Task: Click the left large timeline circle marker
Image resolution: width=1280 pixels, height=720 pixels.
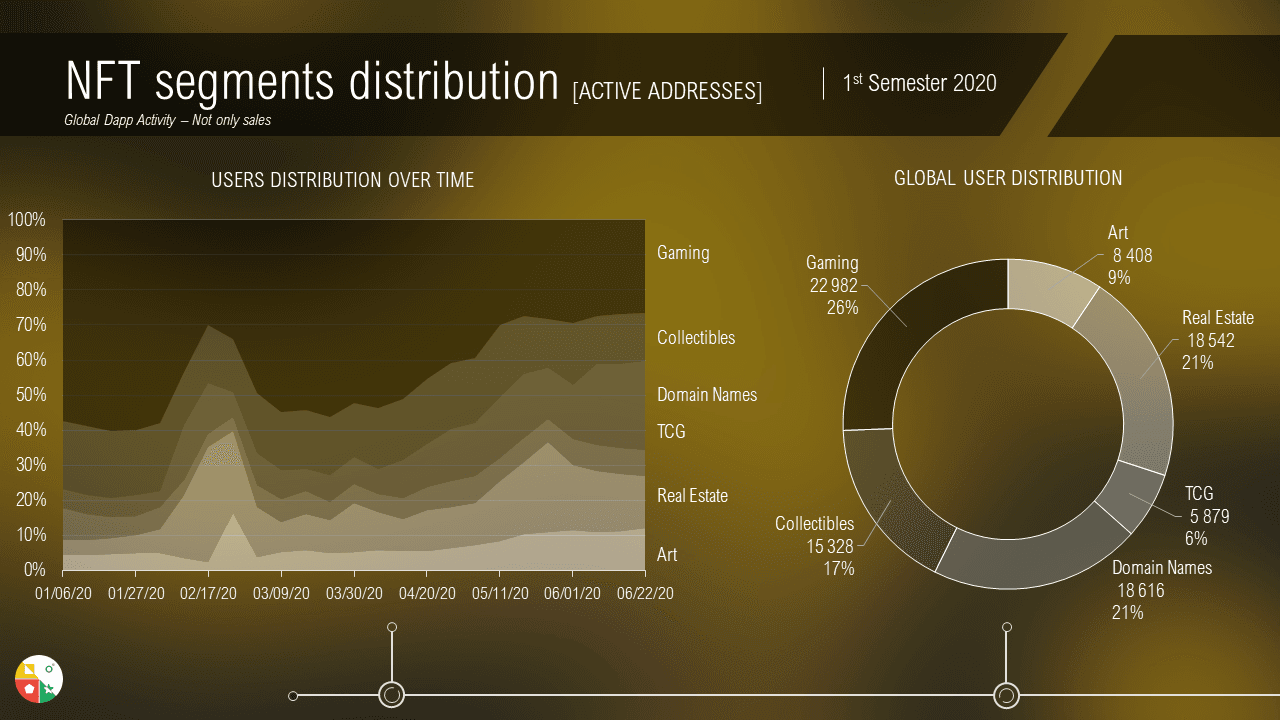Action: (x=392, y=694)
